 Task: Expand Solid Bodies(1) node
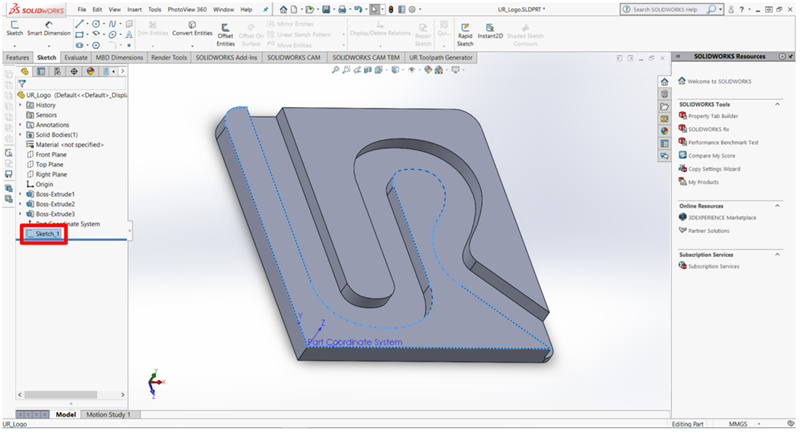click(x=20, y=135)
